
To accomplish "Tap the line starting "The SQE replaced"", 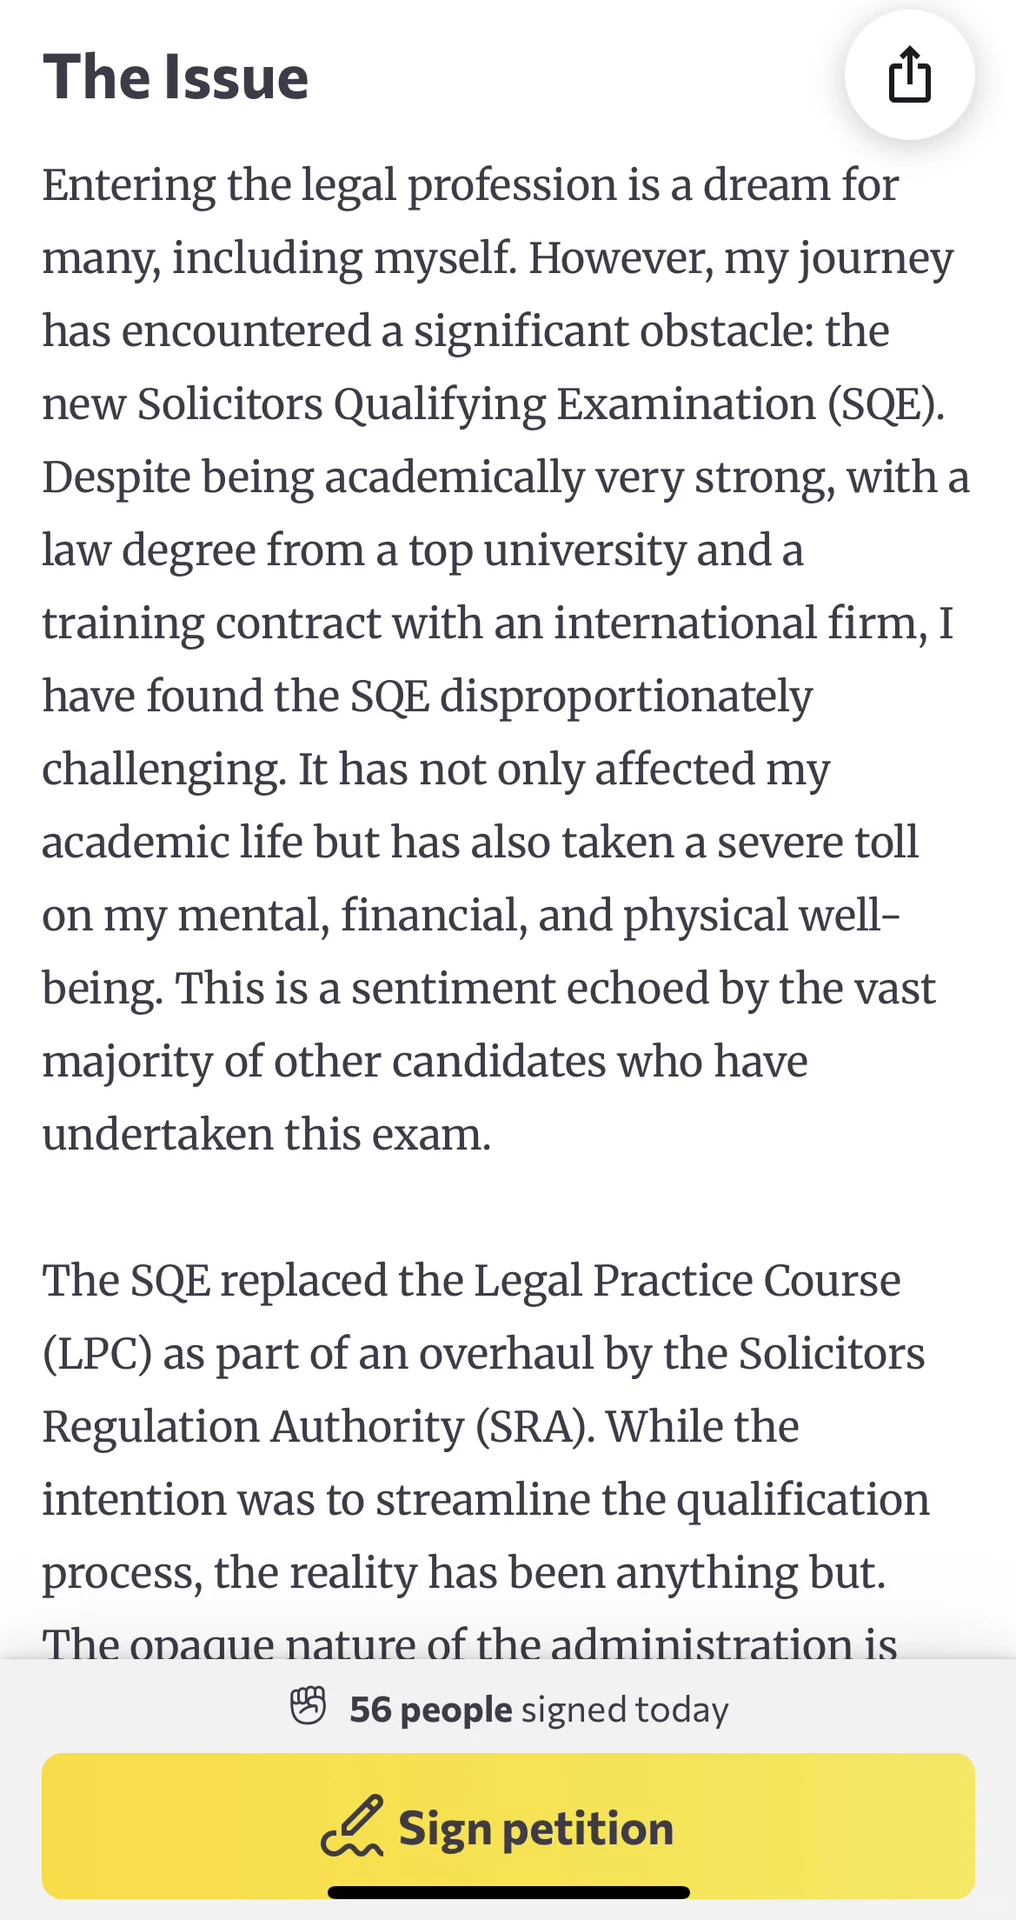I will [x=471, y=1281].
